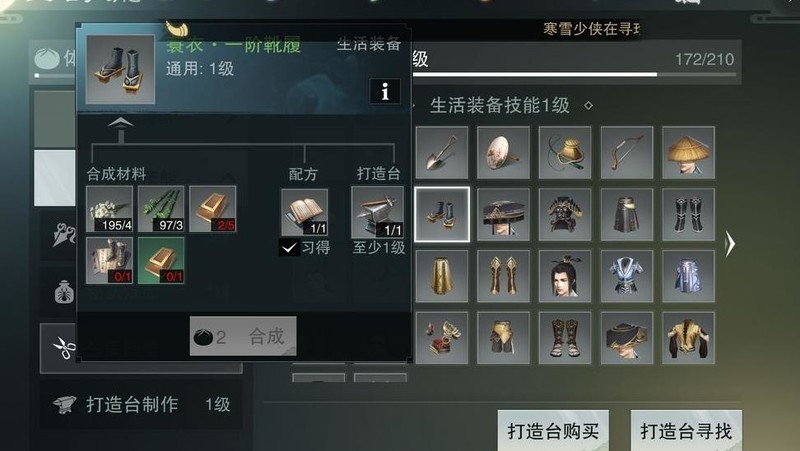Pick the blue robe armor icon

coord(627,276)
